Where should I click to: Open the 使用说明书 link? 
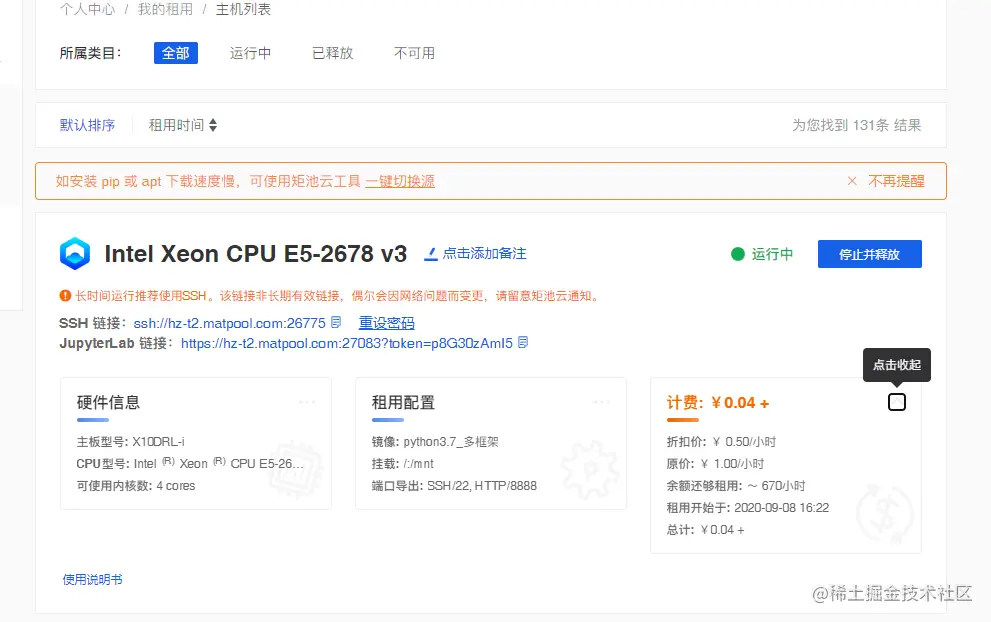pos(92,580)
